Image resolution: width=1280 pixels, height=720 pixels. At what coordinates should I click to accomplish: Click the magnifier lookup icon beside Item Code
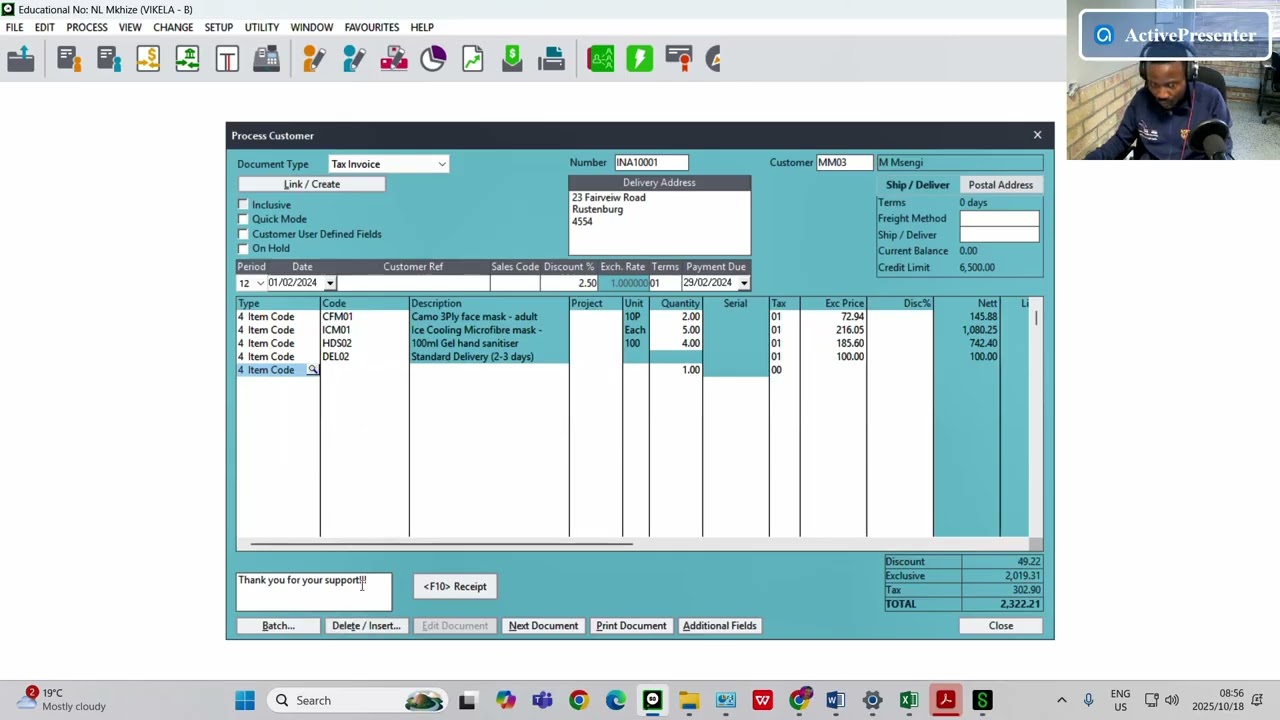point(313,370)
